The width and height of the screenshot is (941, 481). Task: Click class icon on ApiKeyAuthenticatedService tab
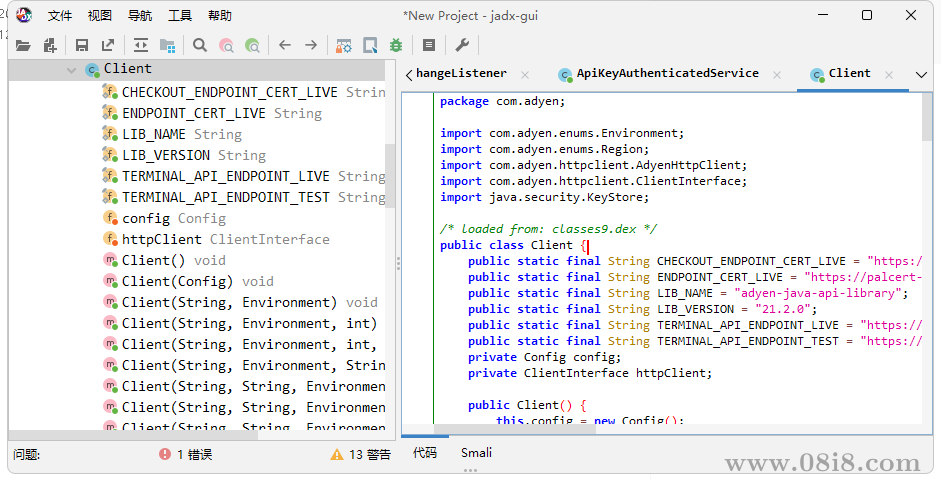565,74
